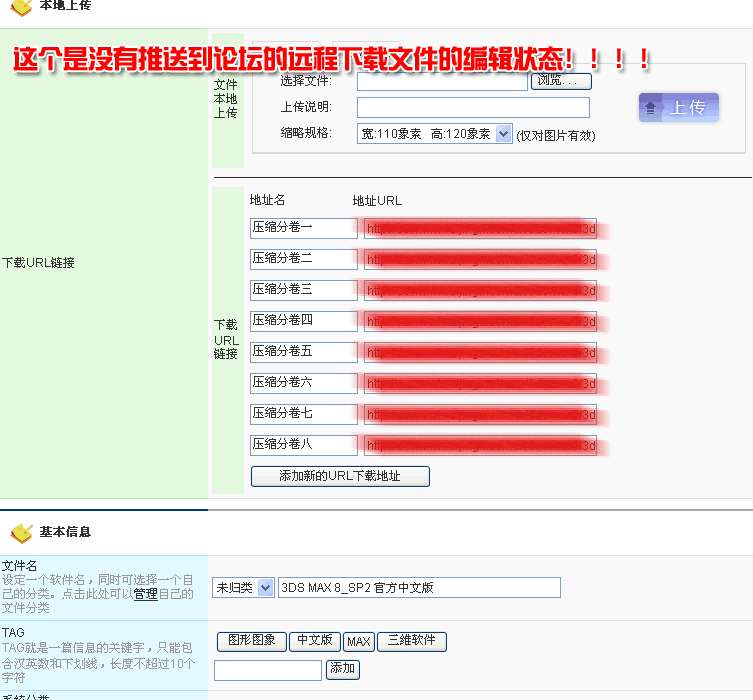Click the URL field beside 压缩分卷四
Viewport: 753px width, 700px height.
[x=480, y=322]
